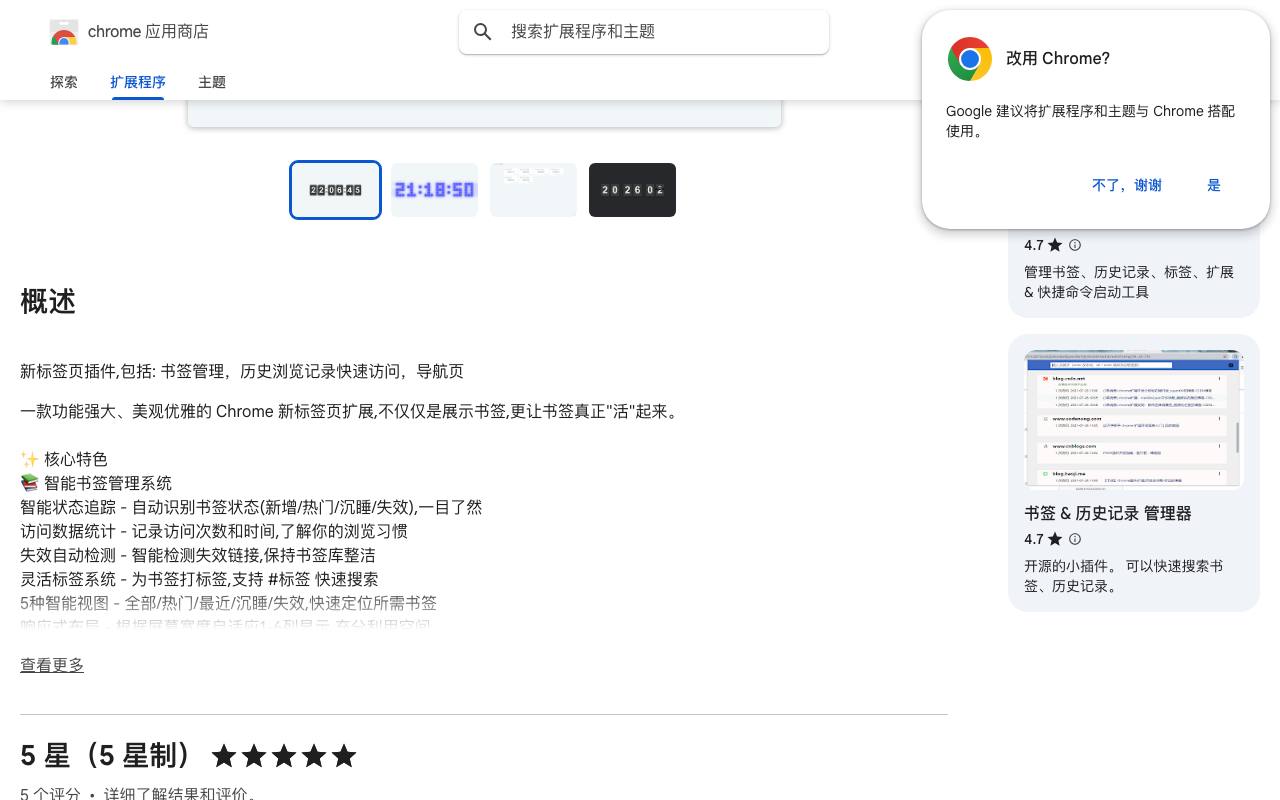Select the dark 202602 thumbnail
The image size is (1280, 800).
point(632,190)
